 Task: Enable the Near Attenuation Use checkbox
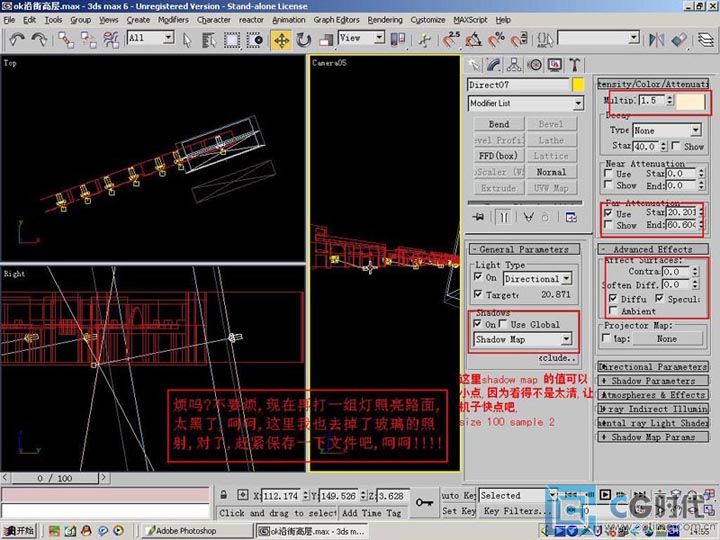click(608, 174)
